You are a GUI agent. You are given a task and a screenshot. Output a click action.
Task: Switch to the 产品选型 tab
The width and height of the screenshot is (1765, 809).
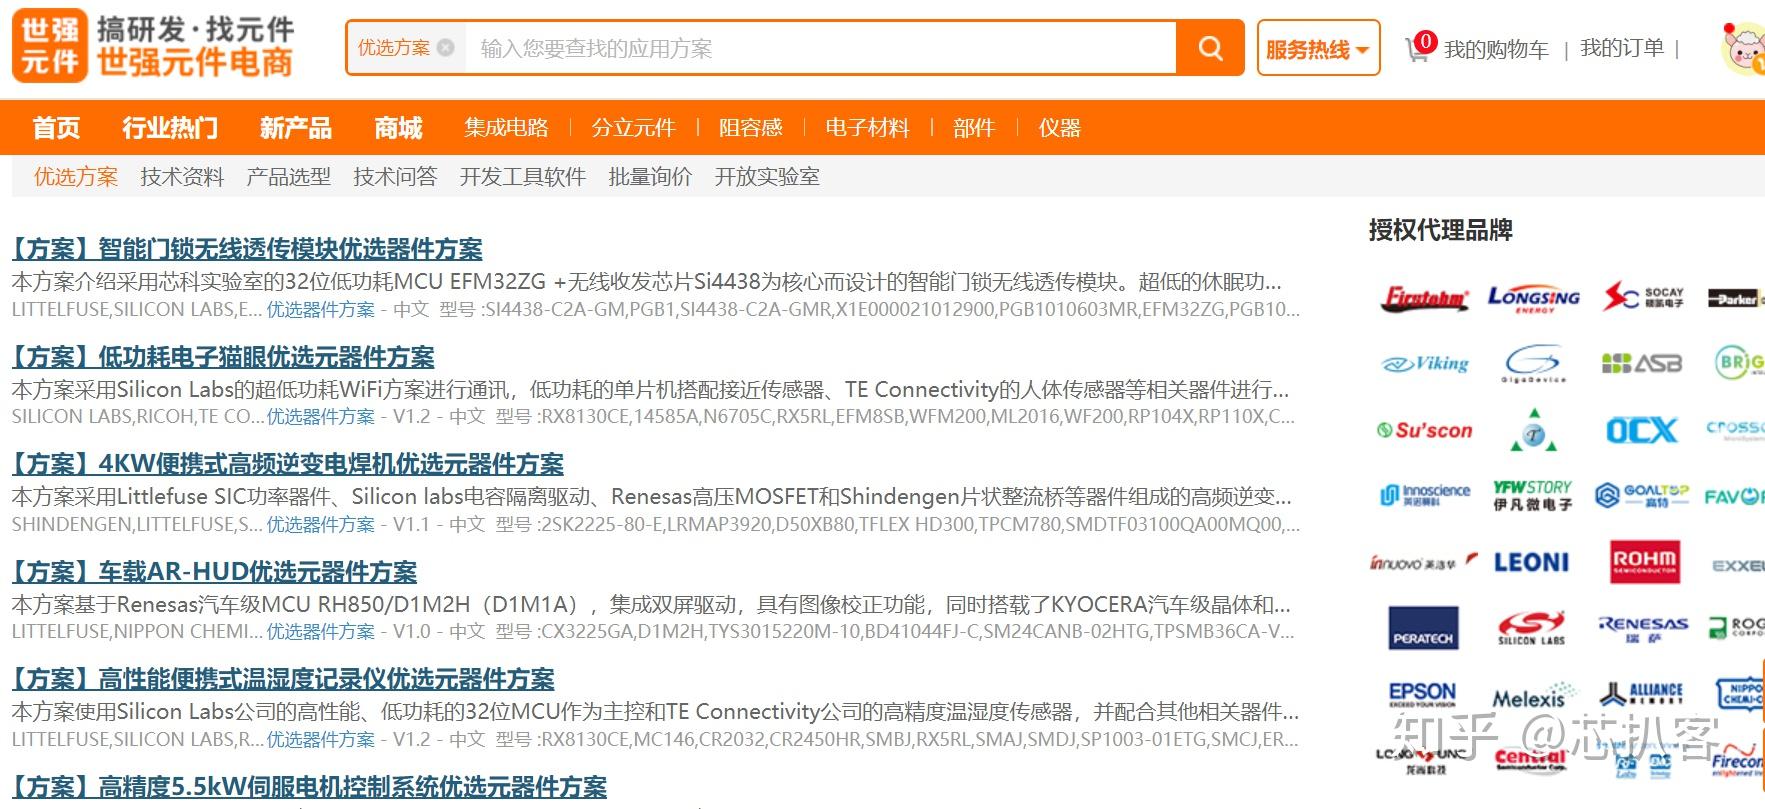[x=288, y=177]
